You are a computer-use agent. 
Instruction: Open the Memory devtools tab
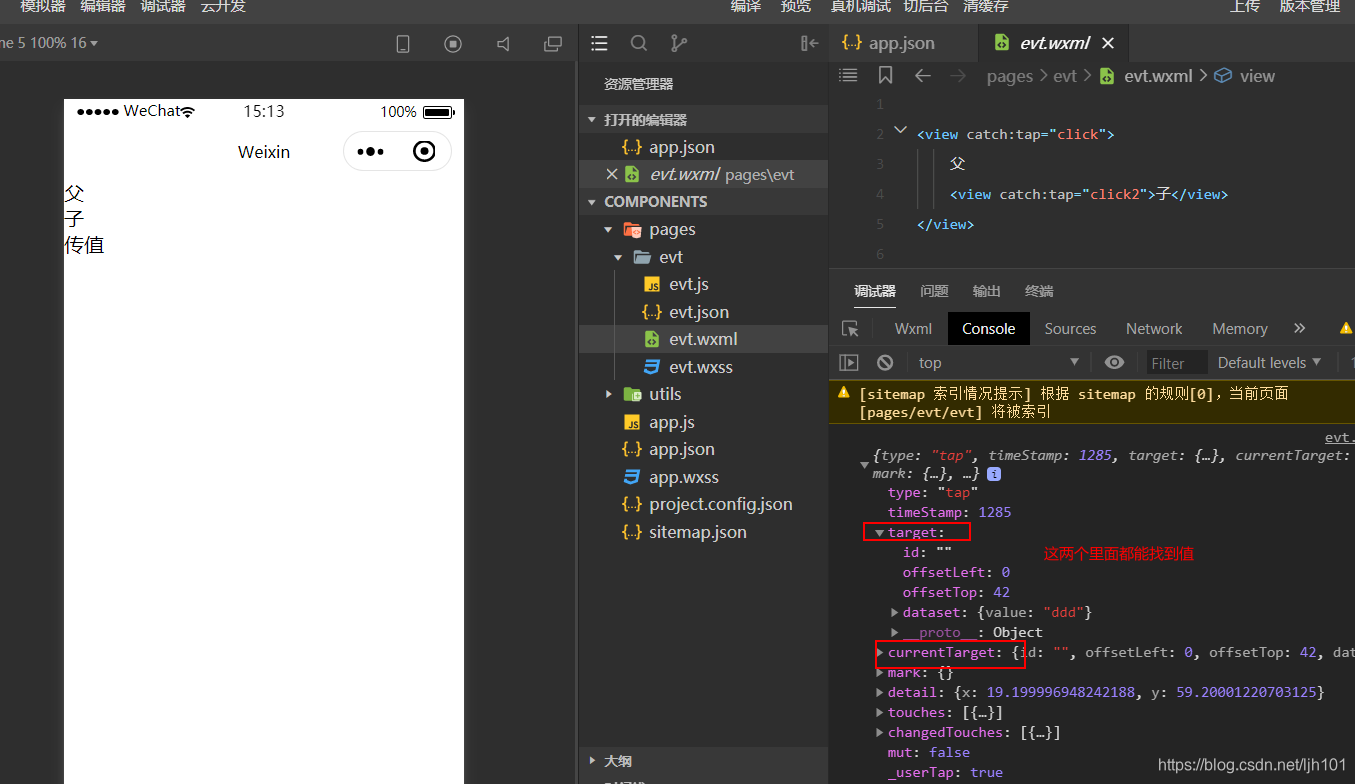click(1239, 328)
